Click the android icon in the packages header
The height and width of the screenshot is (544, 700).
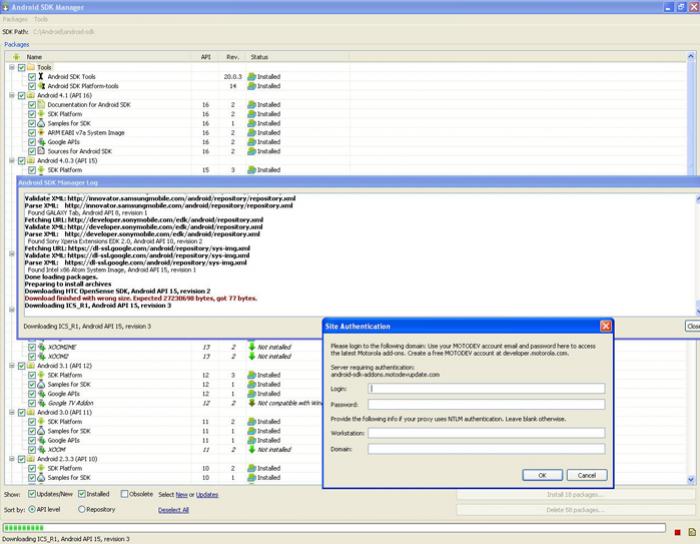pyautogui.click(x=17, y=57)
